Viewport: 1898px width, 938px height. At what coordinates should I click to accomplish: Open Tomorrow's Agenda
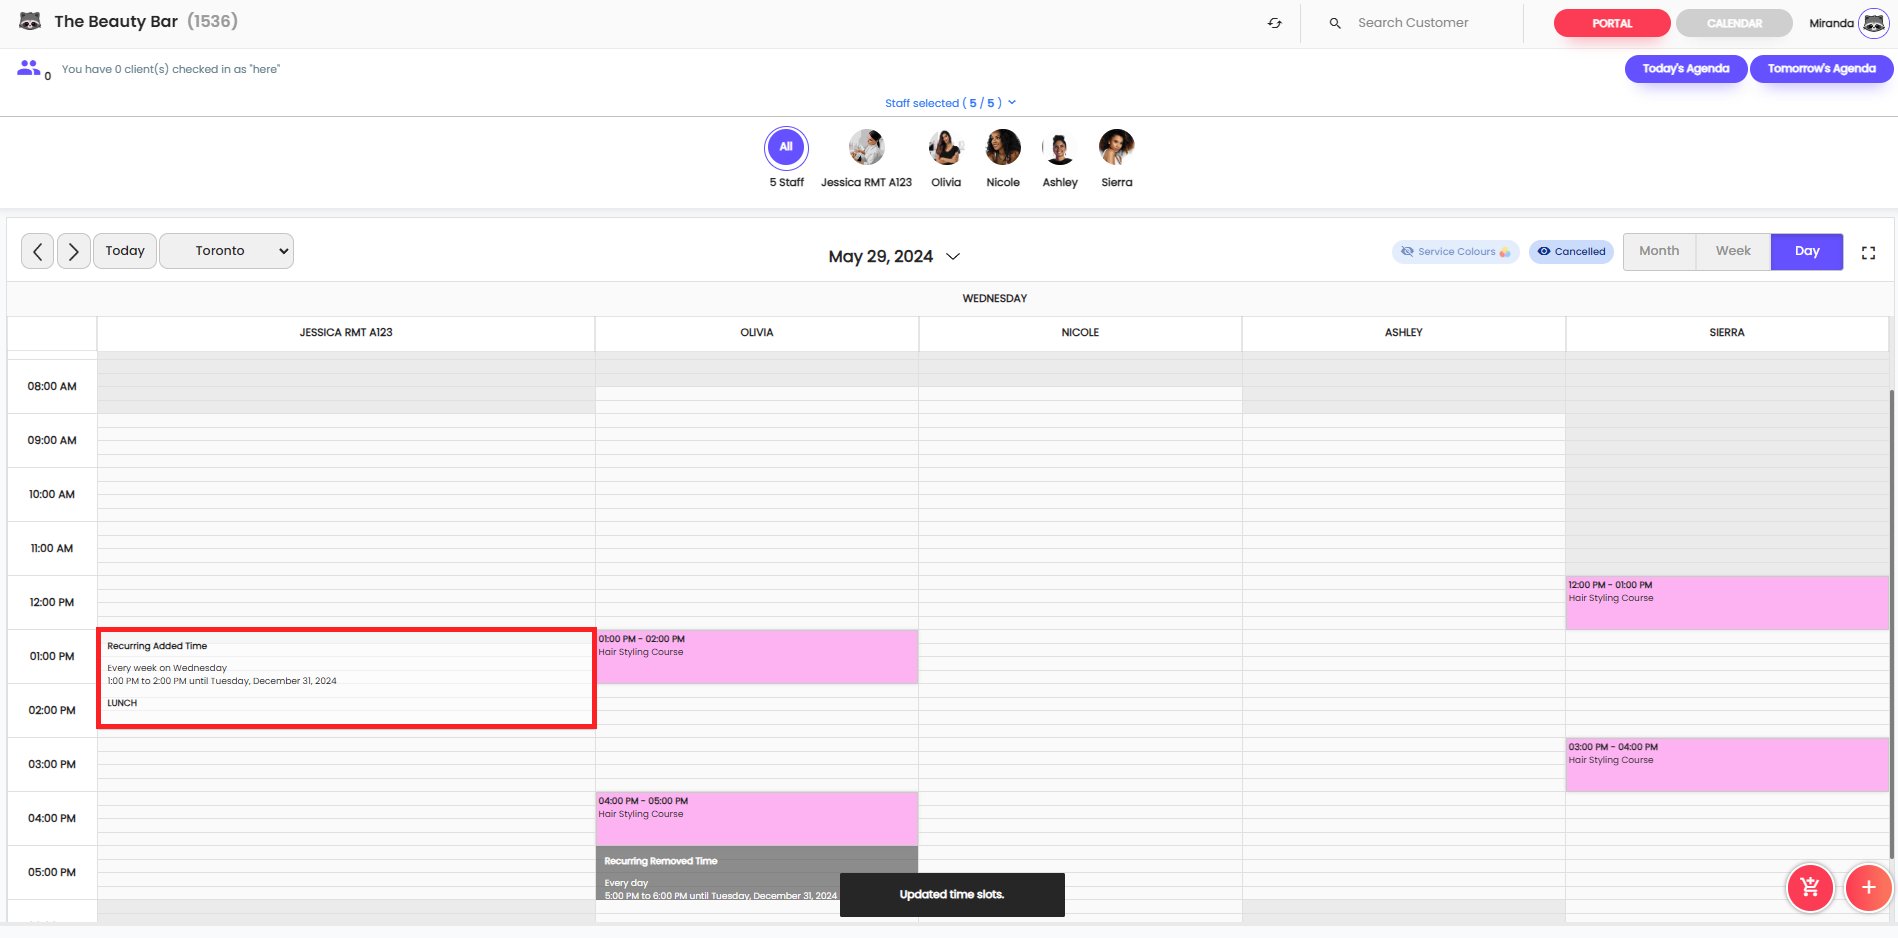point(1821,69)
